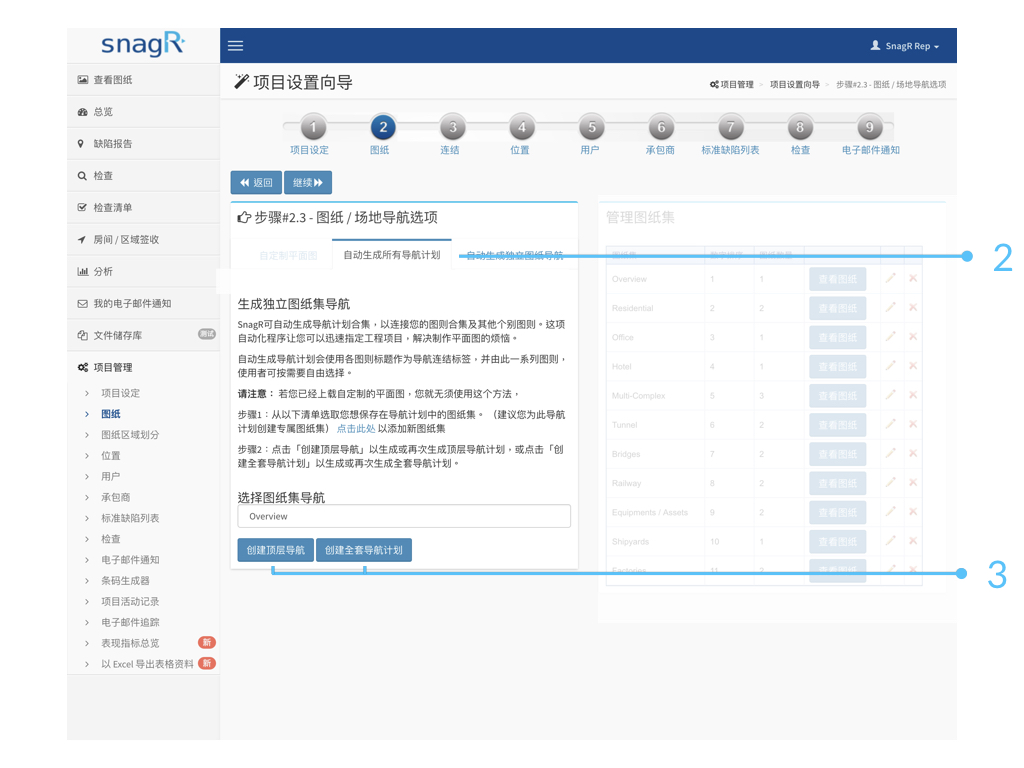Screen dimensions: 1024x768
Task: Open 分析 in the sidebar
Action: (143, 272)
